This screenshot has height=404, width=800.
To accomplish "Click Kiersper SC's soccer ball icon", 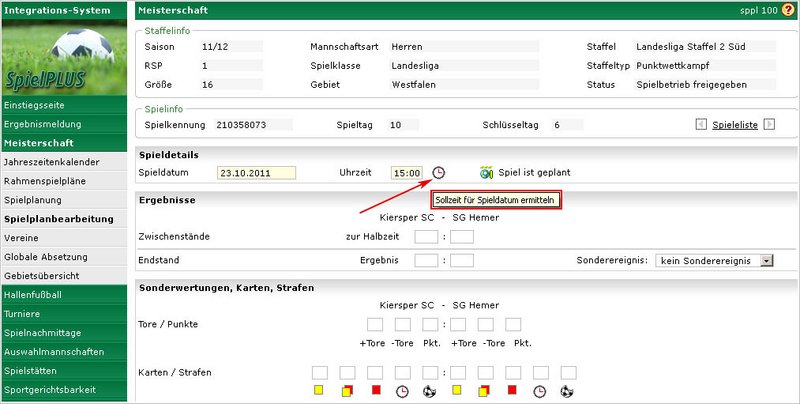I will (x=430, y=390).
